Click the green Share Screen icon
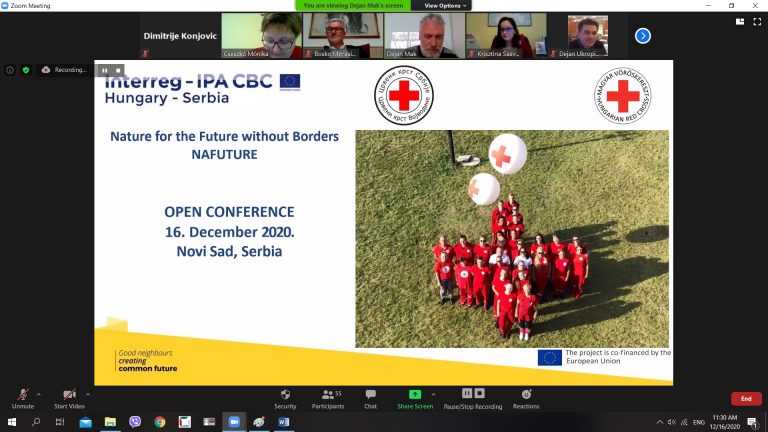 (x=415, y=395)
